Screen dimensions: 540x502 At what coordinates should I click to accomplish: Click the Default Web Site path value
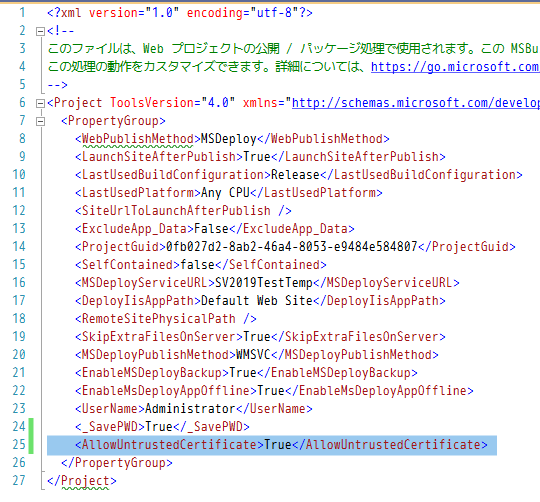(x=257, y=301)
